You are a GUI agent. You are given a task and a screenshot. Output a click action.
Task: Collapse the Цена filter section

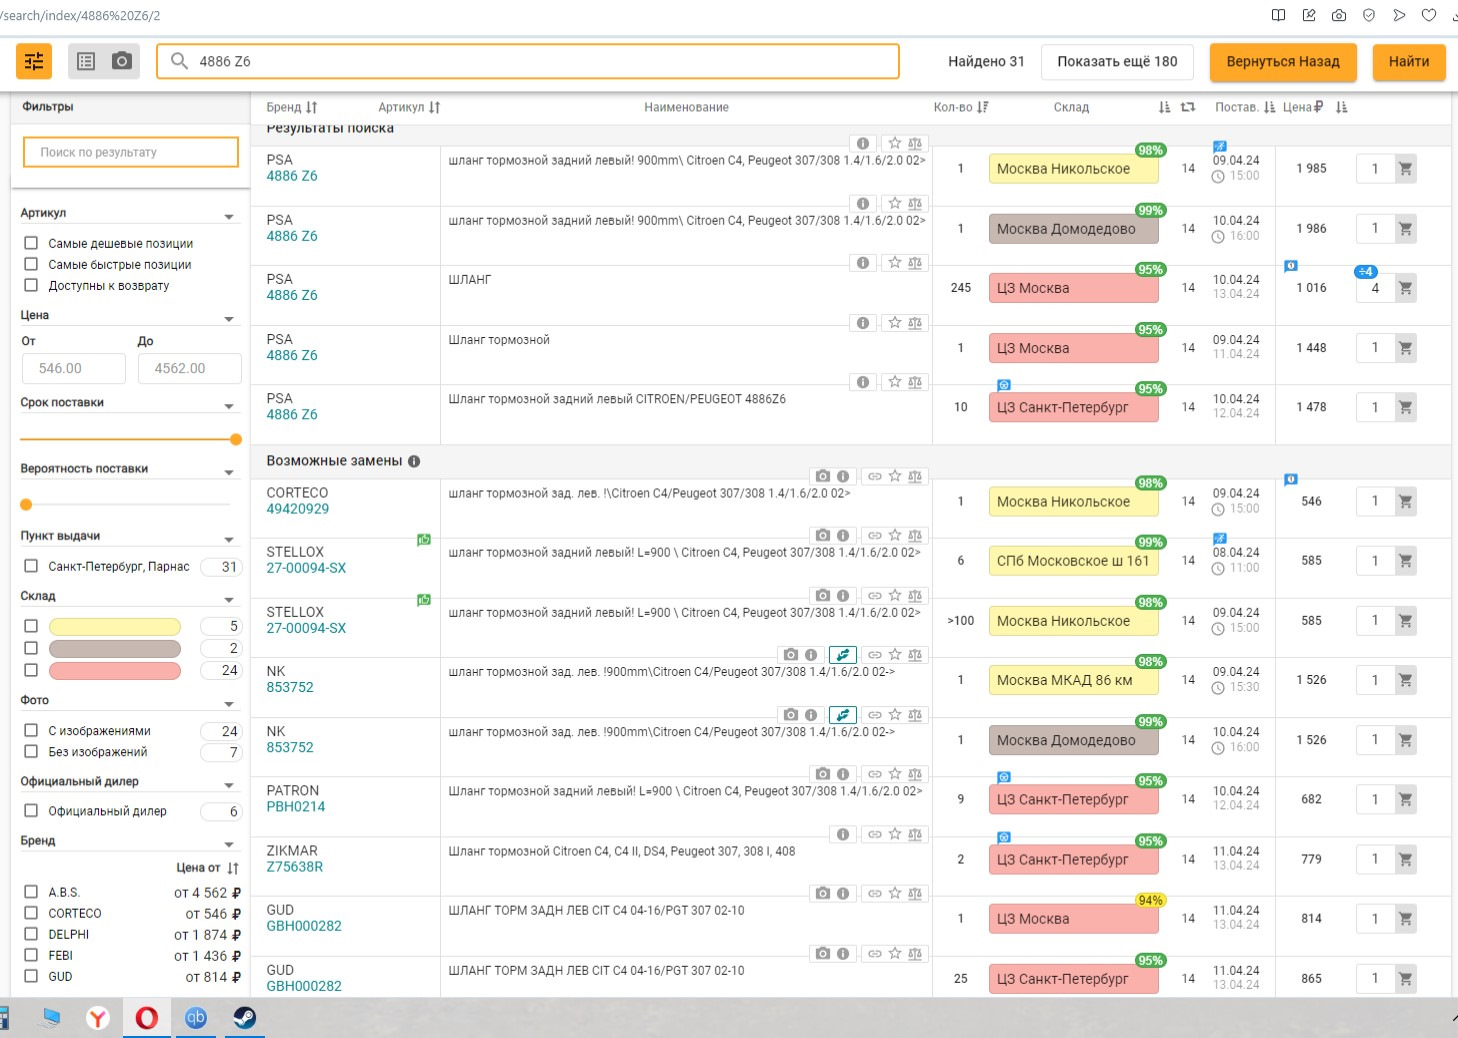(229, 319)
